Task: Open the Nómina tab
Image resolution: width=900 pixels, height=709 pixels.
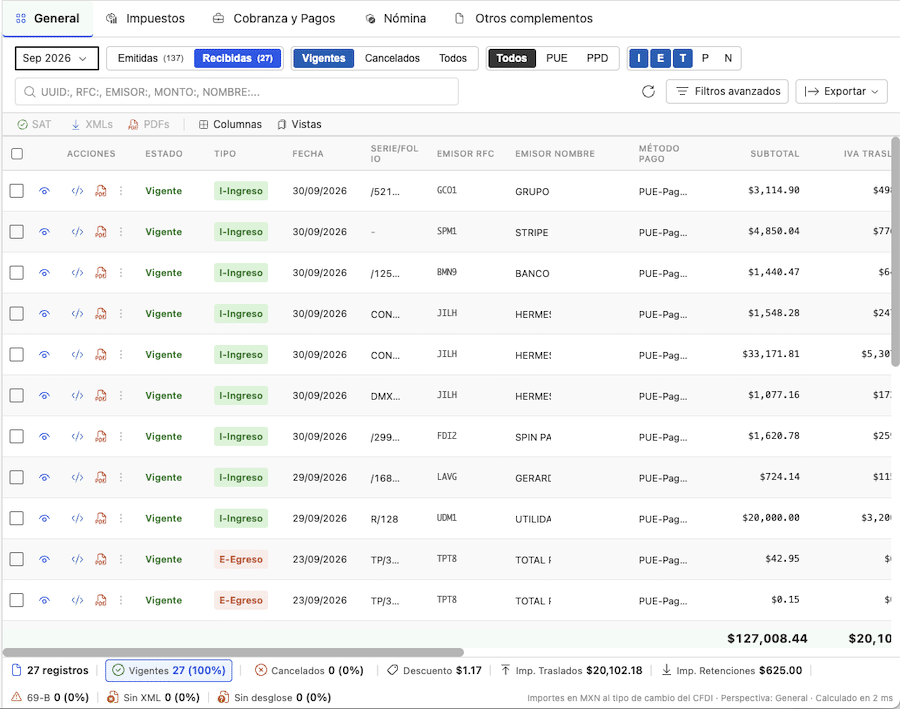Action: [x=396, y=18]
